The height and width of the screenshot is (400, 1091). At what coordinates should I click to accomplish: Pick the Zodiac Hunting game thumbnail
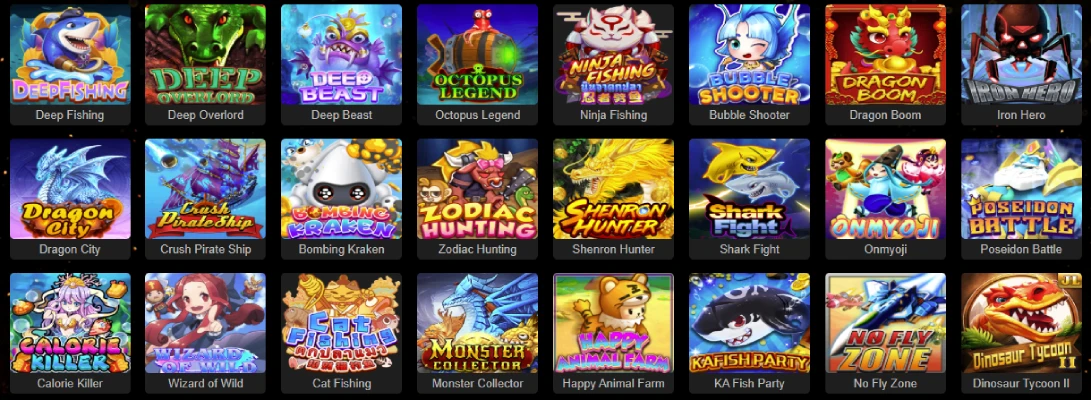[477, 189]
